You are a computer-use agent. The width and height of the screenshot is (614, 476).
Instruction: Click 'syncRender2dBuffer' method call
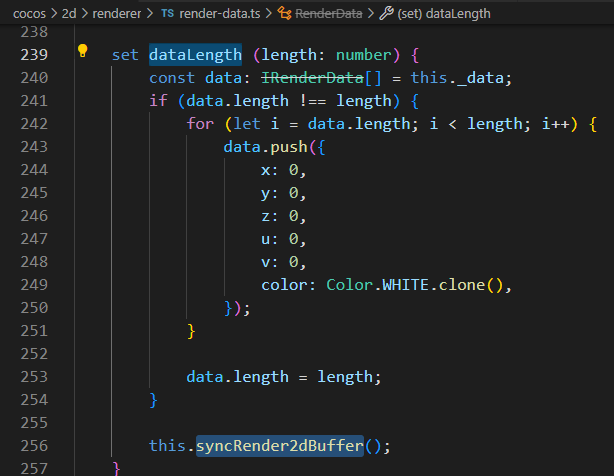pos(280,446)
